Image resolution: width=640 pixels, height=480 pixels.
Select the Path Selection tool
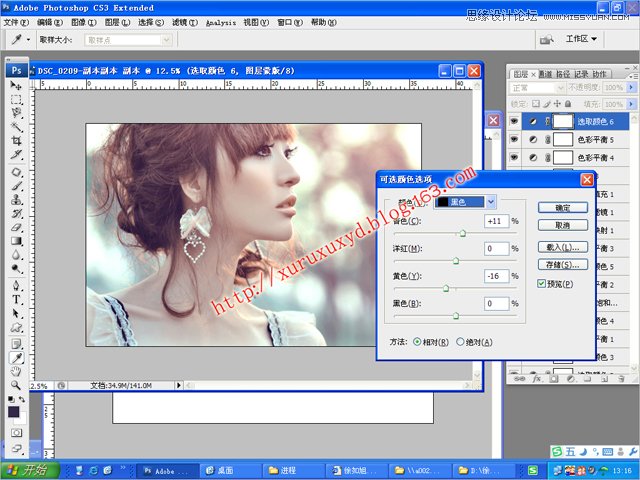(16, 313)
